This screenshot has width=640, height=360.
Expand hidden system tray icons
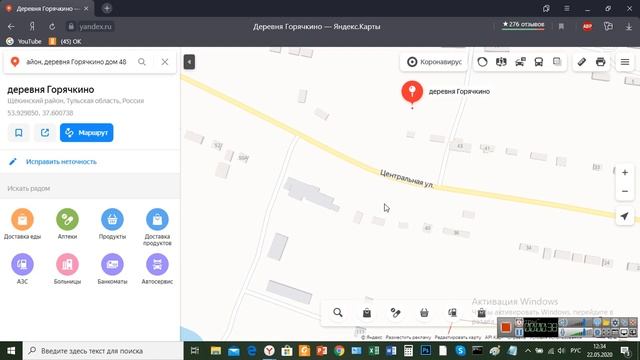pos(528,351)
